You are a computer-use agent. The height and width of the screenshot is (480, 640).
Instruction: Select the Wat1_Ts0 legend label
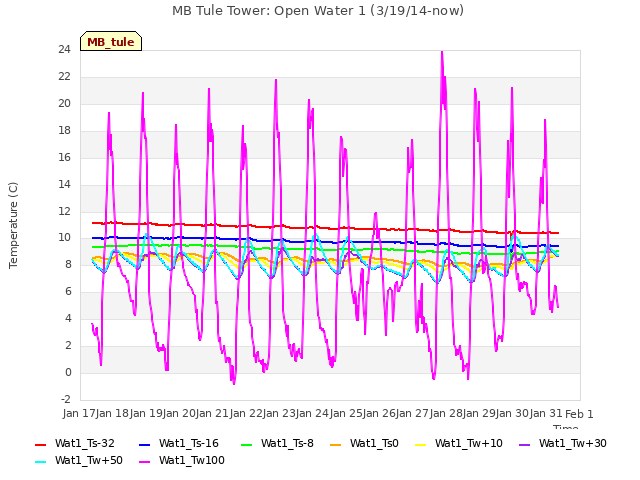click(x=374, y=443)
